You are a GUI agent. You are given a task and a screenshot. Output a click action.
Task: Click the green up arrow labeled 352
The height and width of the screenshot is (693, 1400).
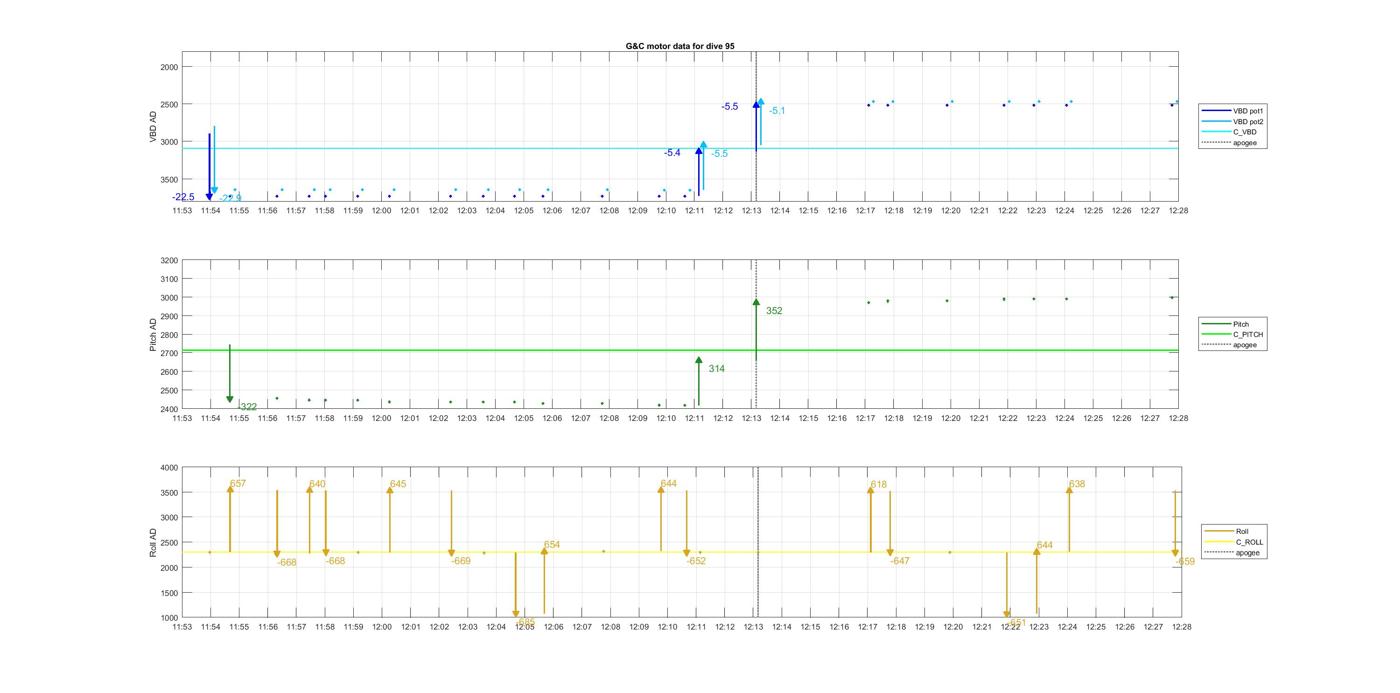click(x=756, y=330)
